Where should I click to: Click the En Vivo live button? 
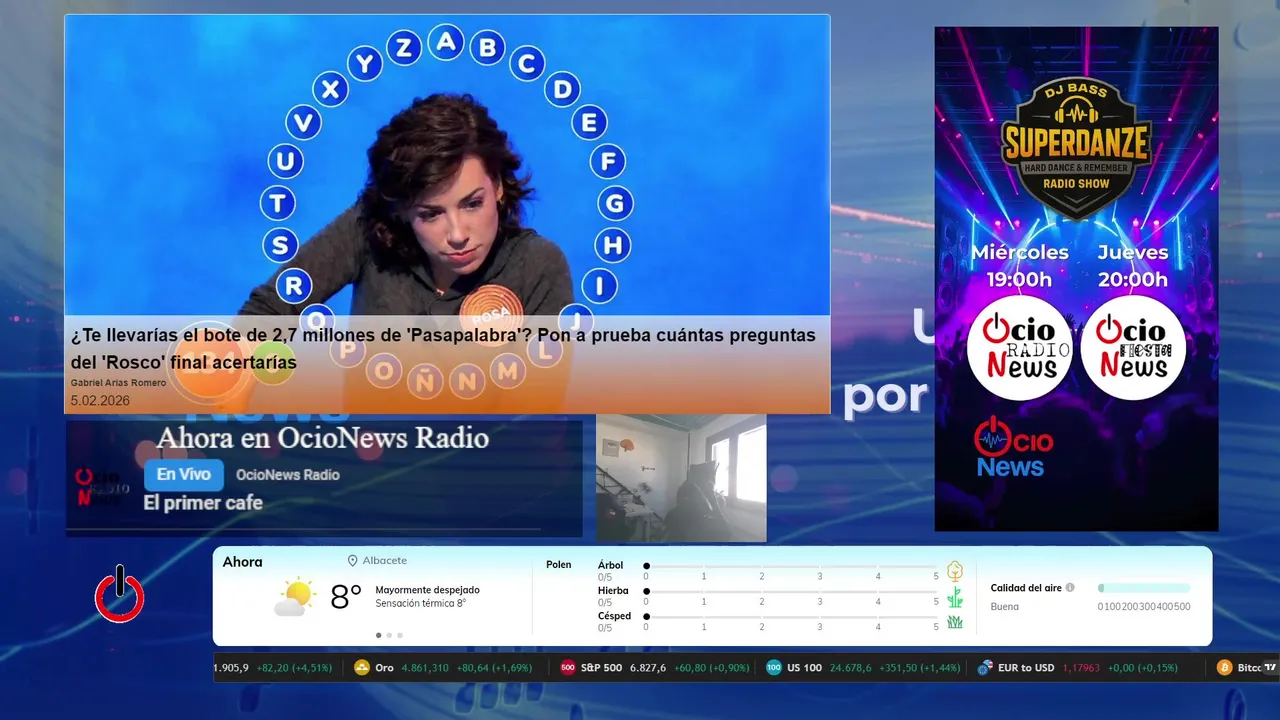click(183, 475)
